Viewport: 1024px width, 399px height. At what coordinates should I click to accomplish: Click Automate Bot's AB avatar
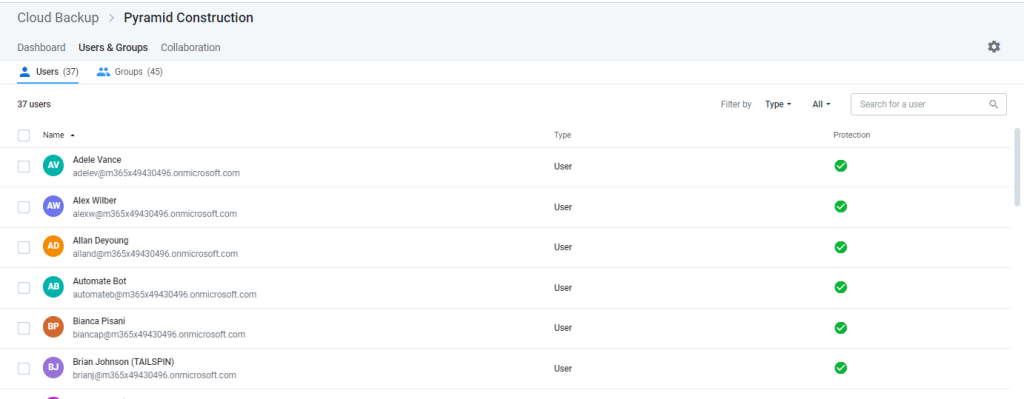tap(54, 287)
